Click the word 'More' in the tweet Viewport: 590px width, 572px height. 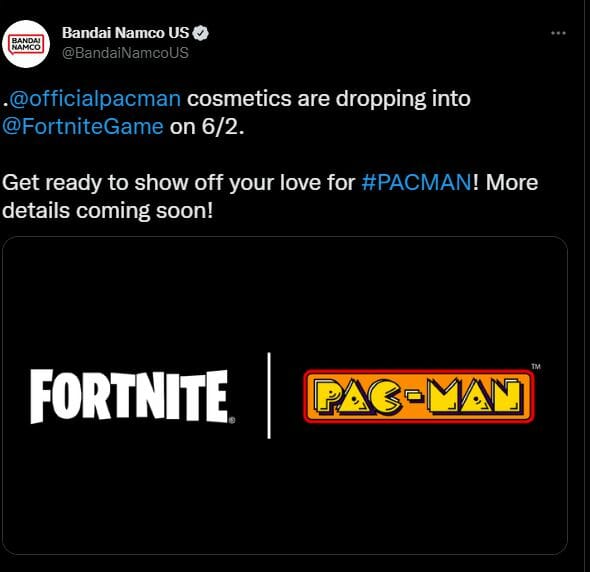click(512, 183)
